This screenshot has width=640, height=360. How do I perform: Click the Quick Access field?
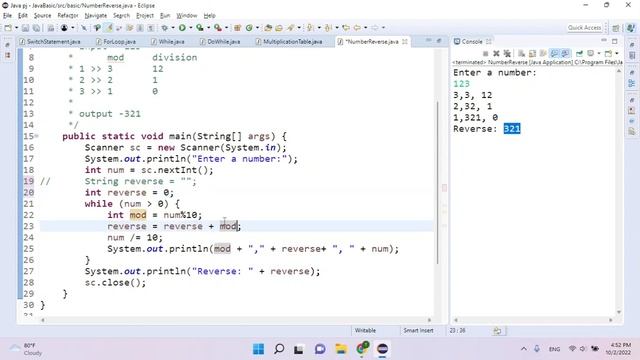tap(584, 28)
